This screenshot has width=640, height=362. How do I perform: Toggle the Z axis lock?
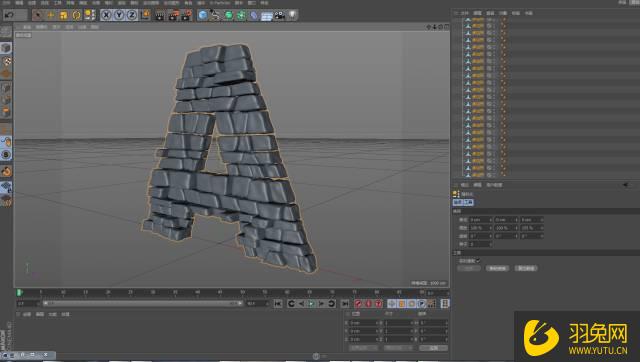[131, 15]
